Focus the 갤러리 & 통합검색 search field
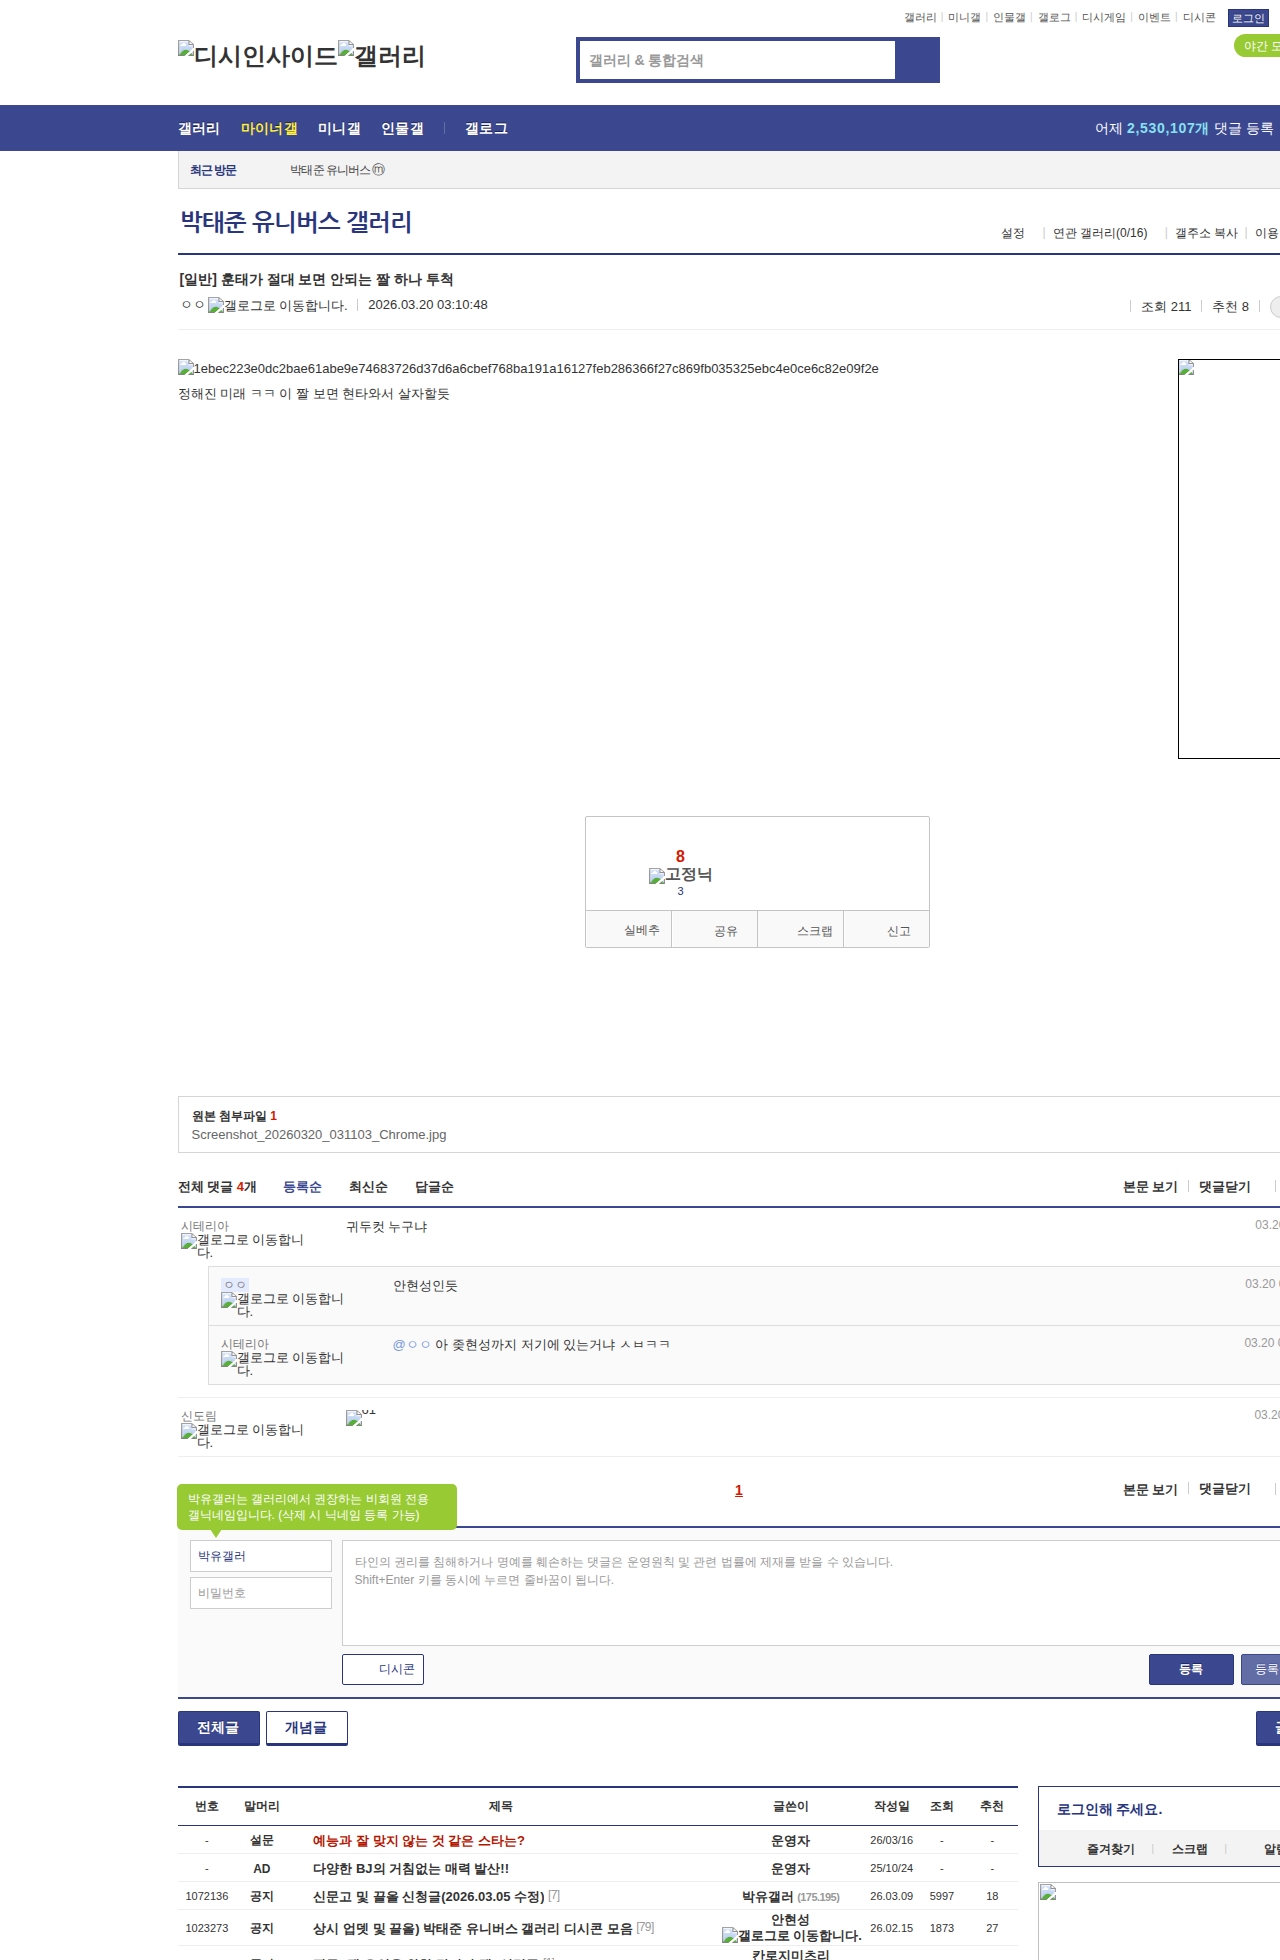Screen dimensions: 1280x1960 tap(738, 60)
